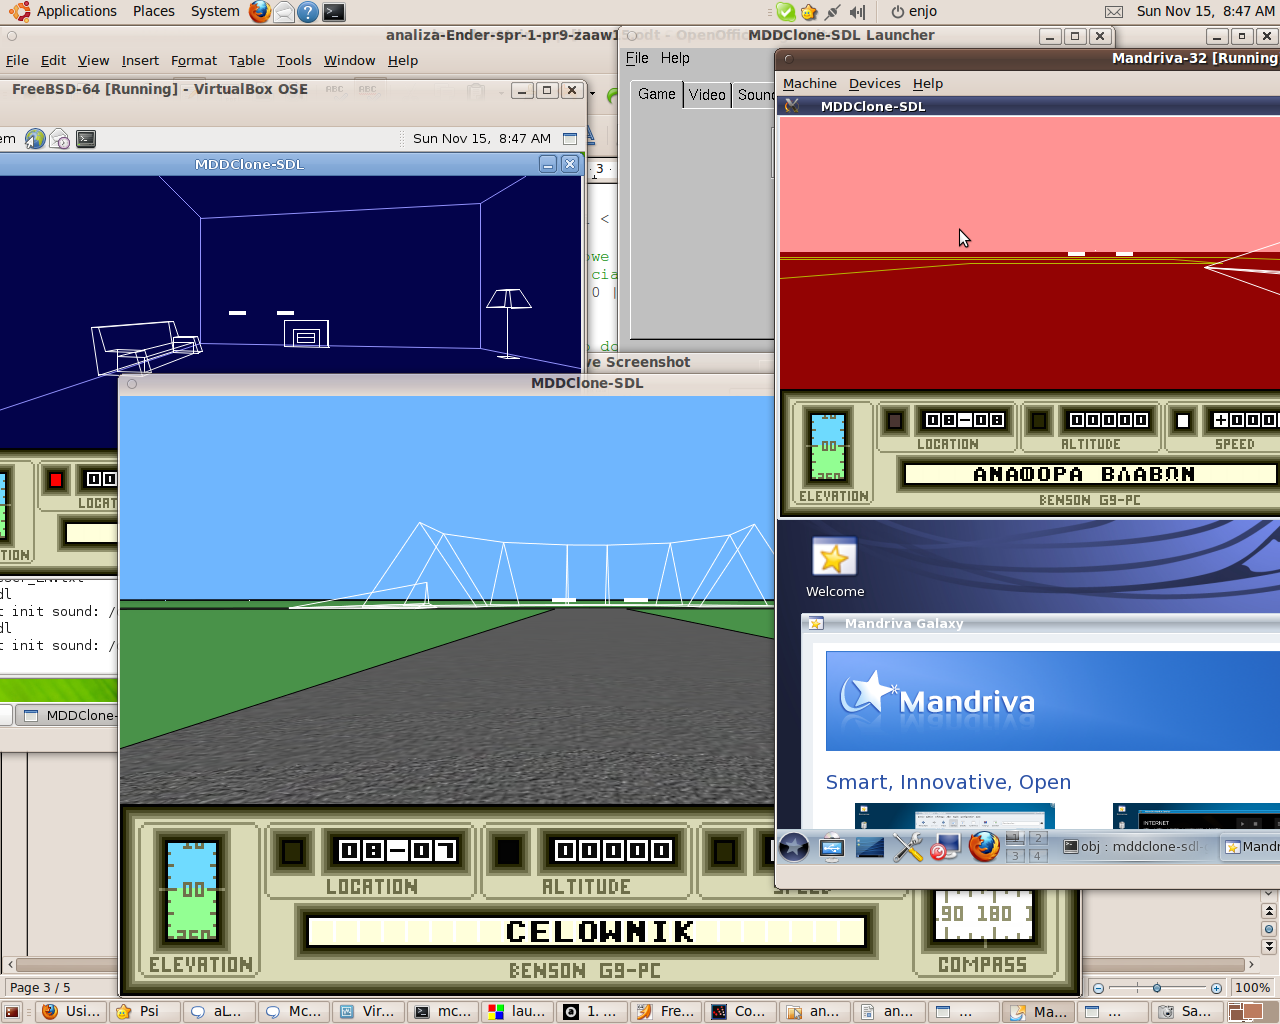Click the help question-mark icon in the top panel
This screenshot has width=1280, height=1024.
point(309,12)
